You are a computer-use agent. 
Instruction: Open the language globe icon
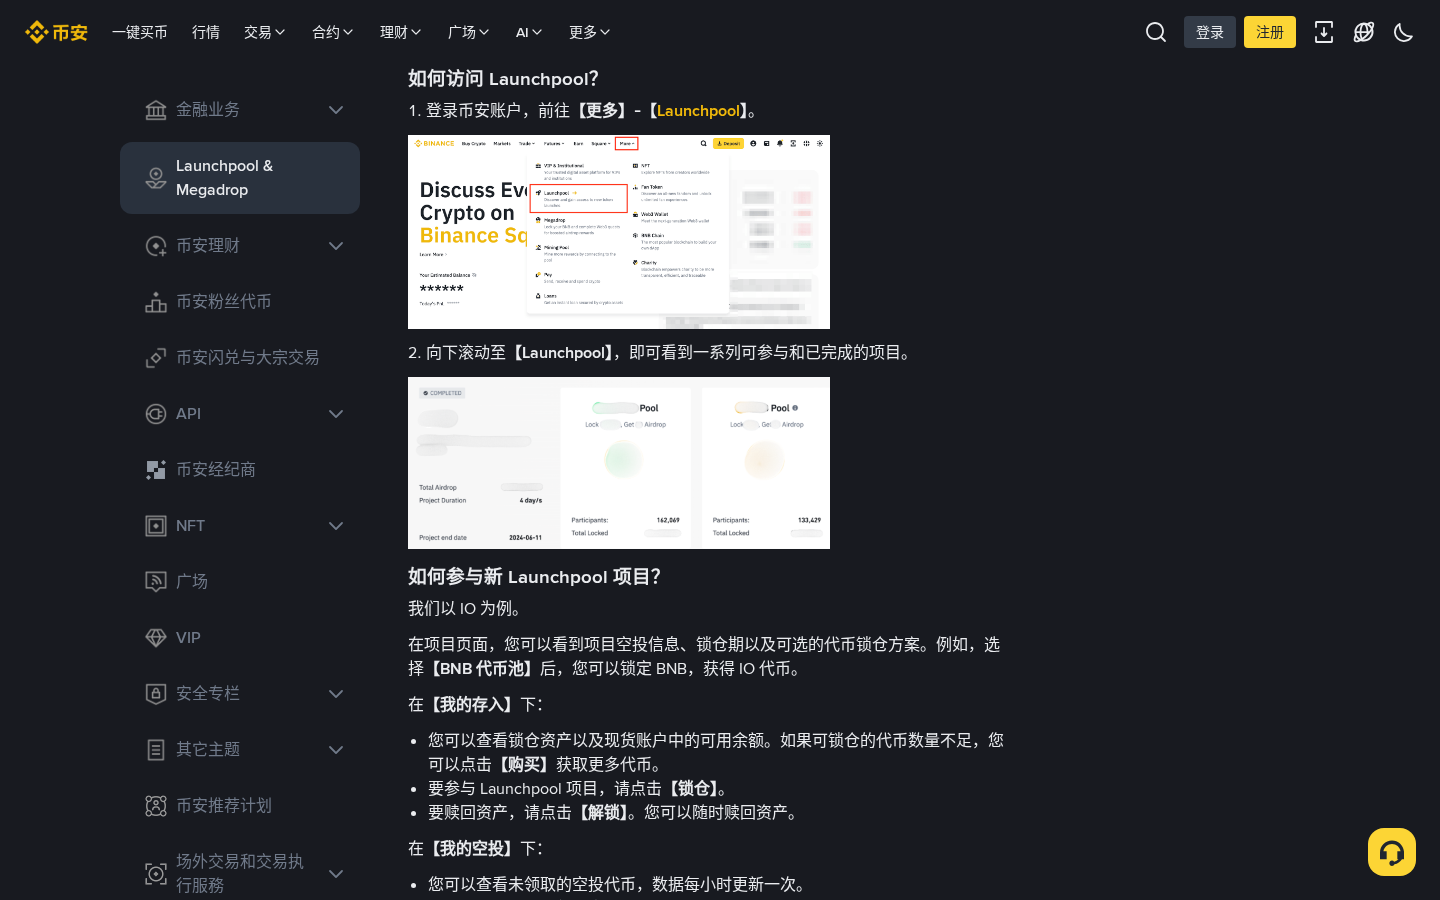pyautogui.click(x=1364, y=32)
